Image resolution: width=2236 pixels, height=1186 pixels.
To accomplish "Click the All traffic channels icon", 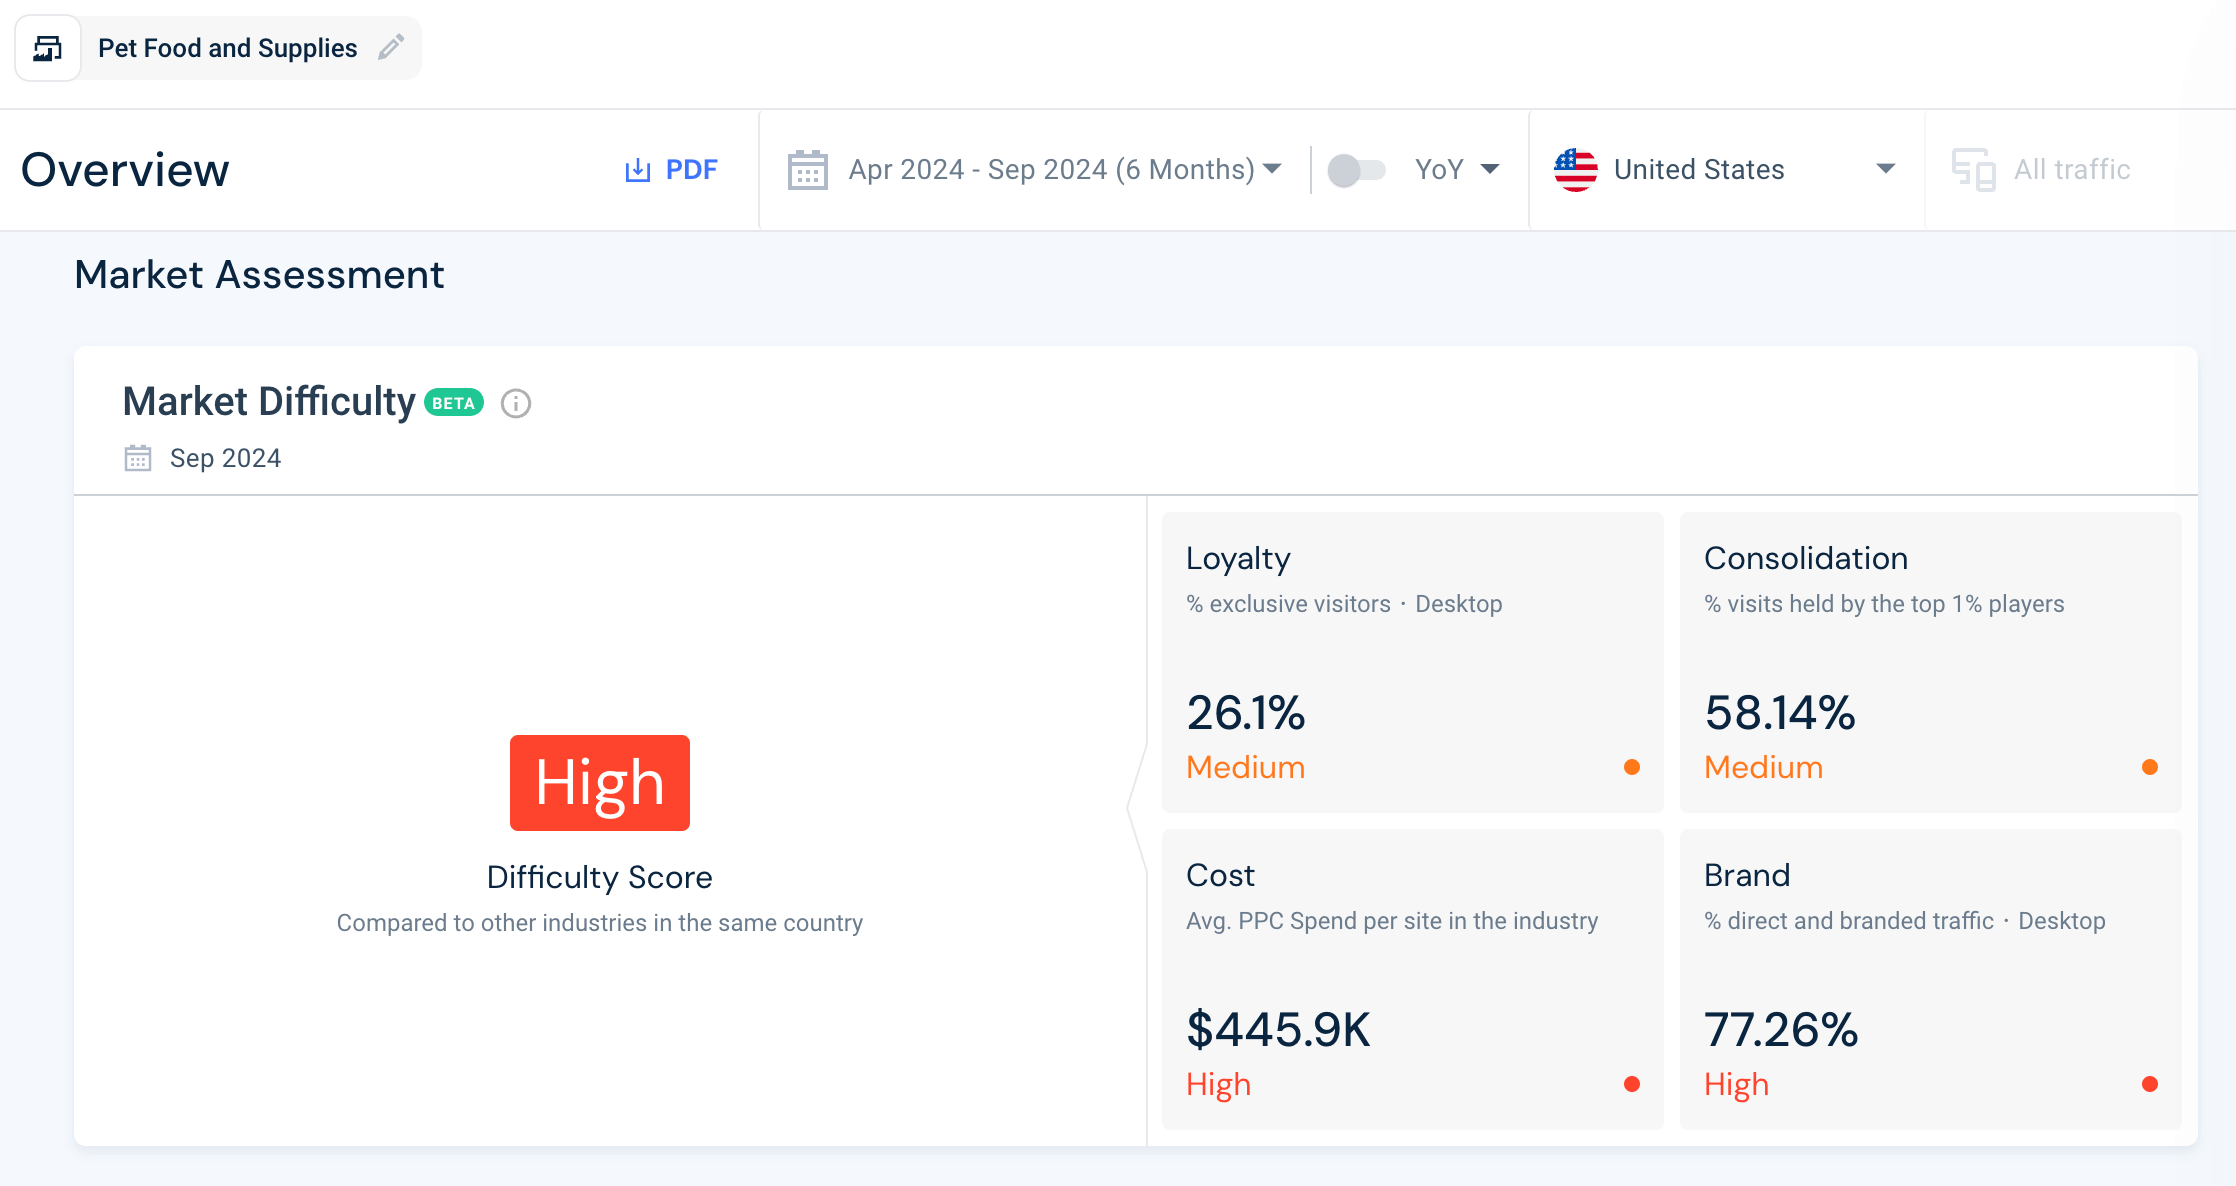I will 1975,169.
